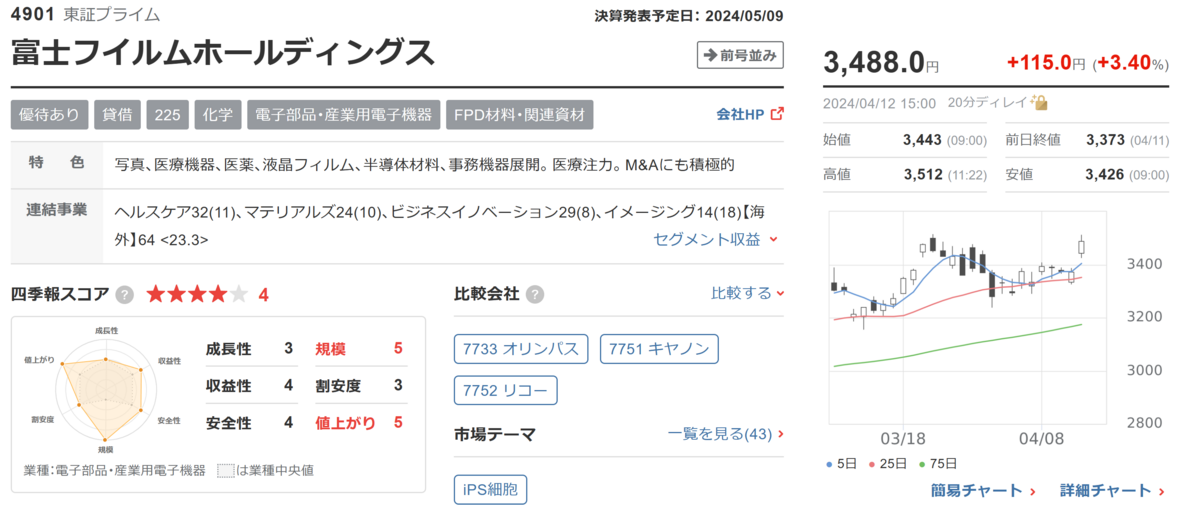Screen dimensions: 1200x505
Task: Select the FPD材料・関連資材 tag
Action: [519, 114]
